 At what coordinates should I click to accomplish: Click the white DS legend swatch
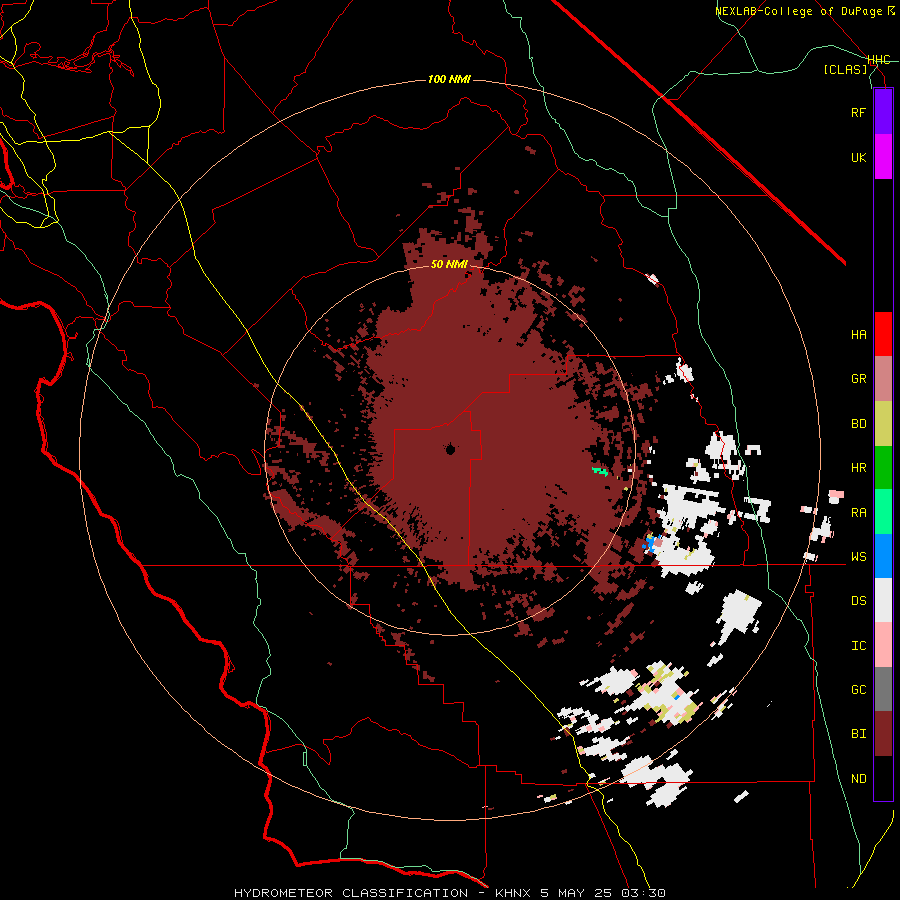point(883,600)
